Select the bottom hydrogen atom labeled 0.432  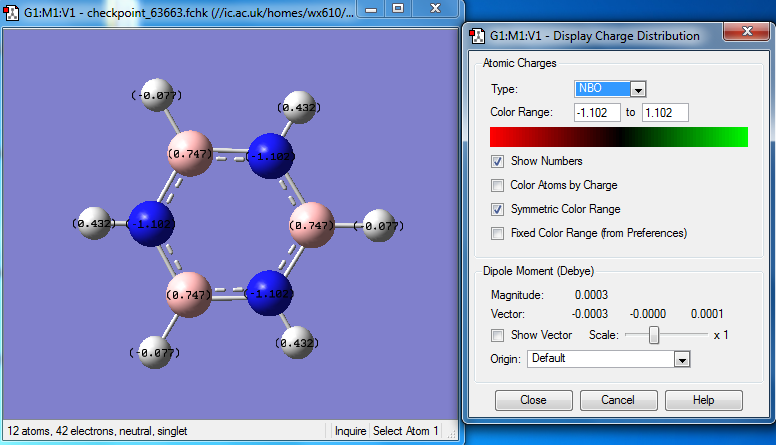[x=297, y=343]
